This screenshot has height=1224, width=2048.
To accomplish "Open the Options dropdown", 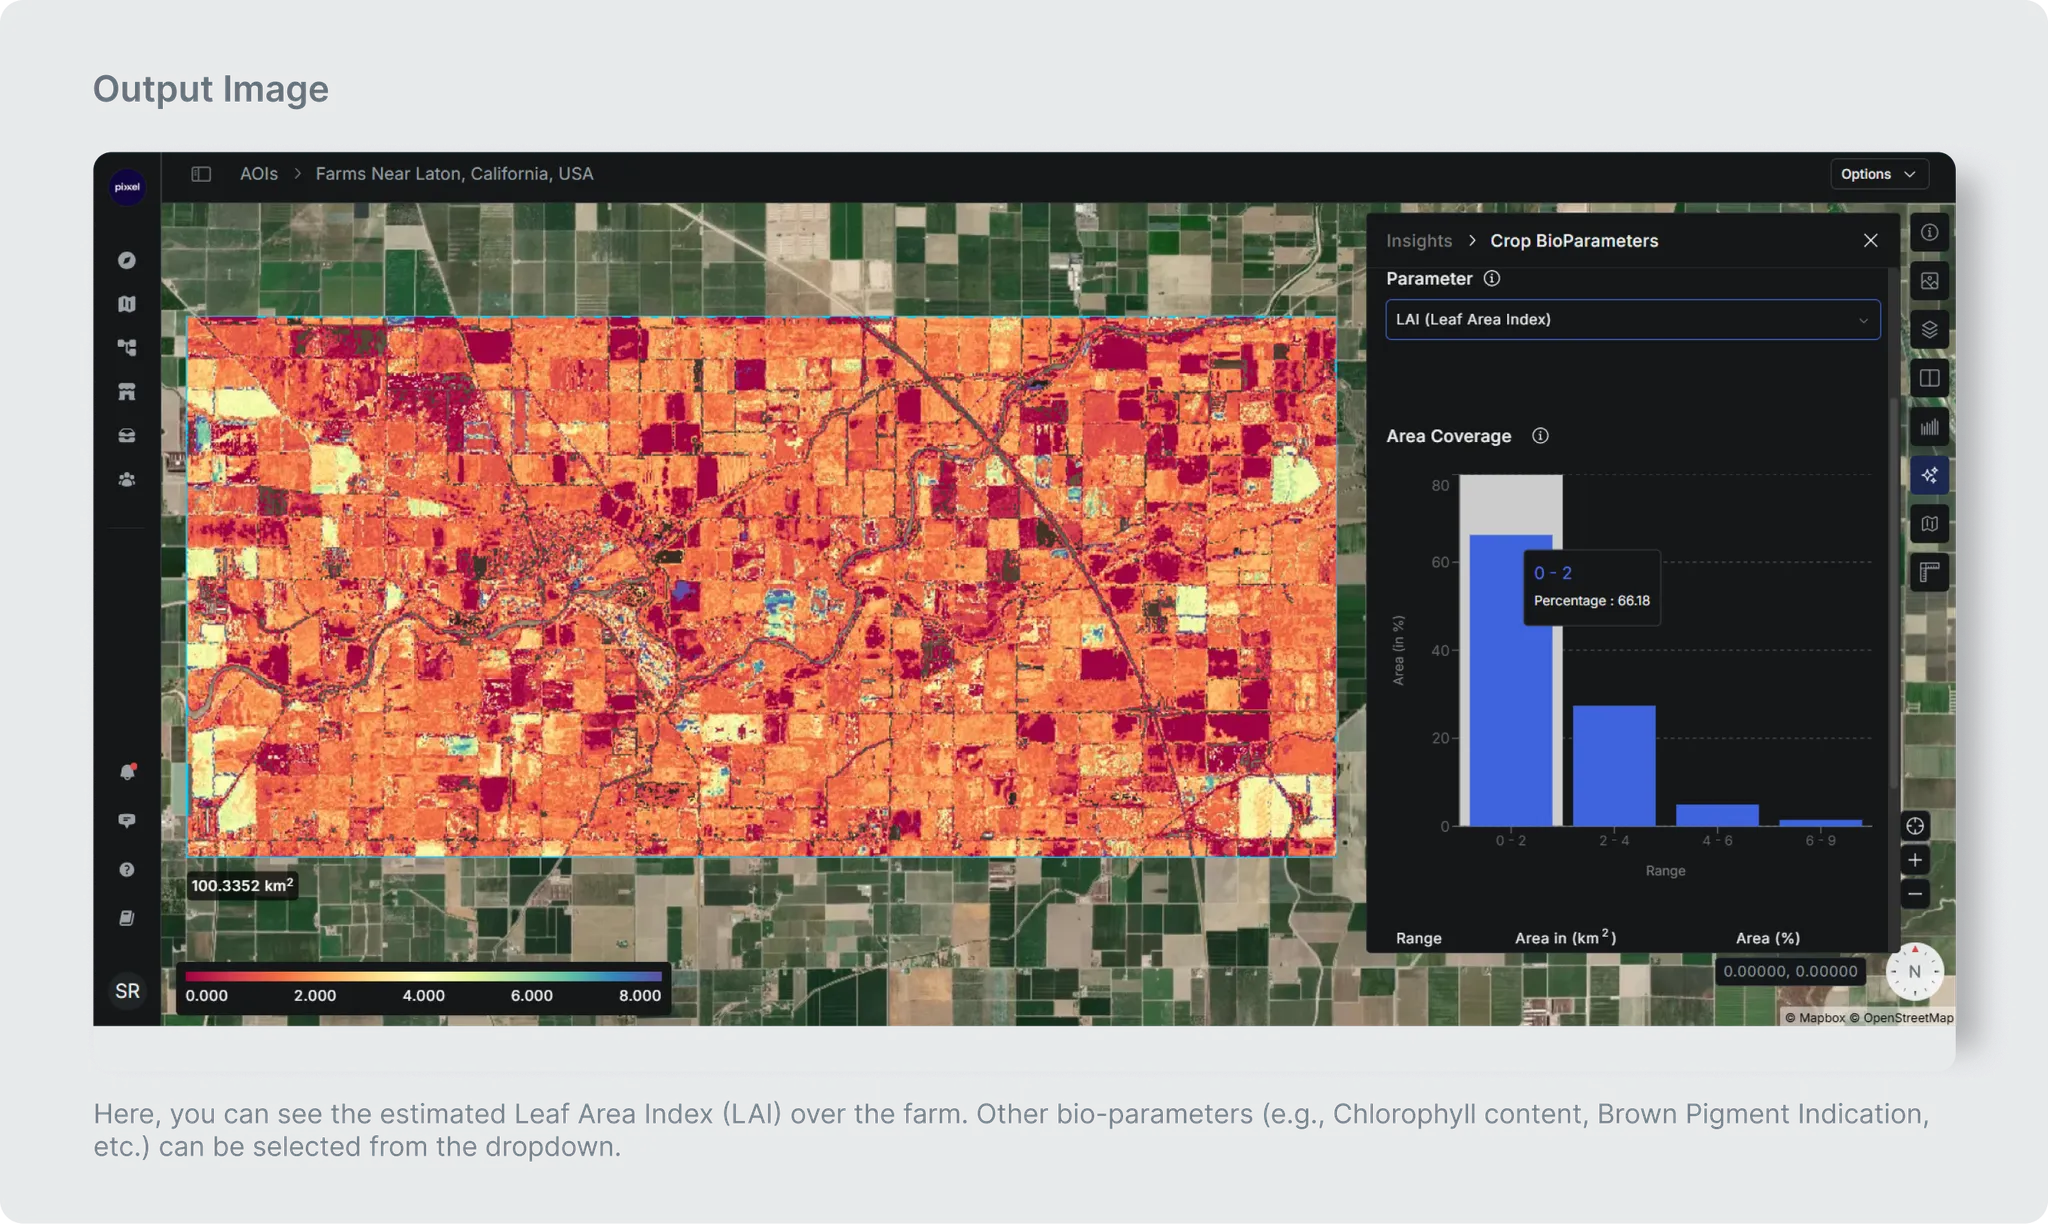I will click(x=1878, y=174).
